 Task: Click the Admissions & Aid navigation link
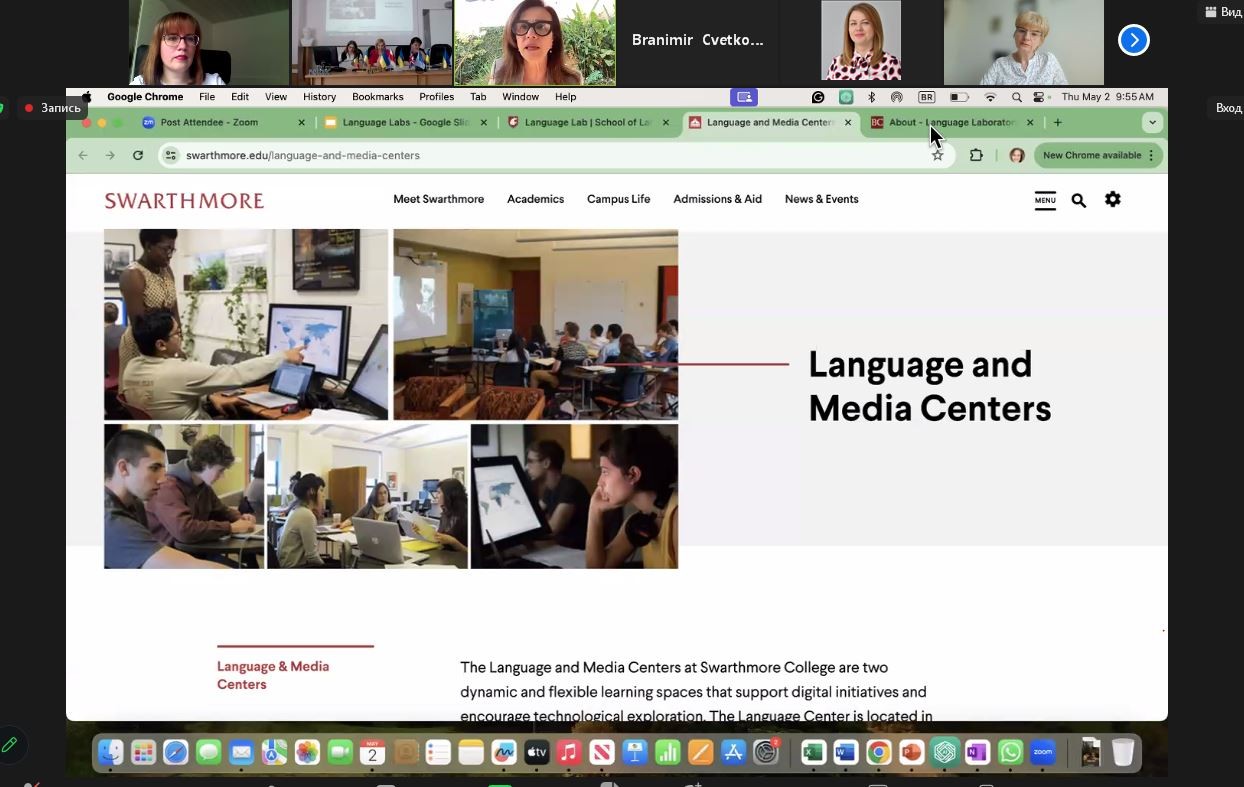pos(717,199)
